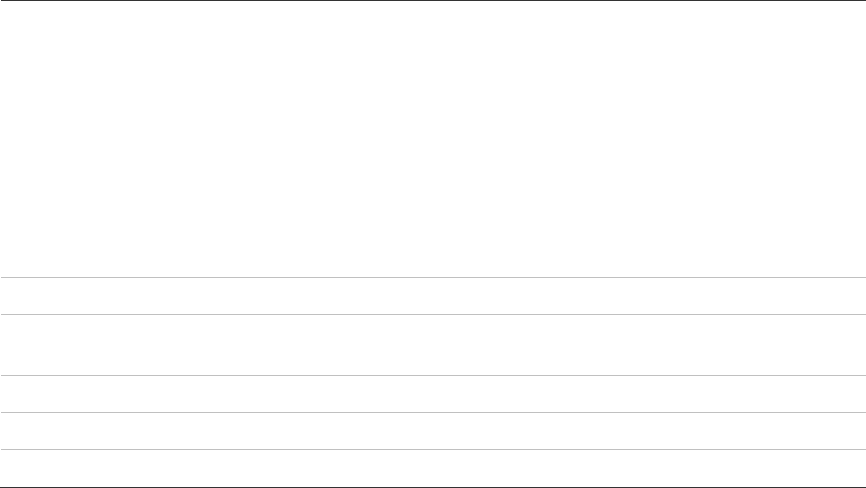Click the first gray separator line
Image resolution: width=866 pixels, height=488 pixels.
[433, 277]
